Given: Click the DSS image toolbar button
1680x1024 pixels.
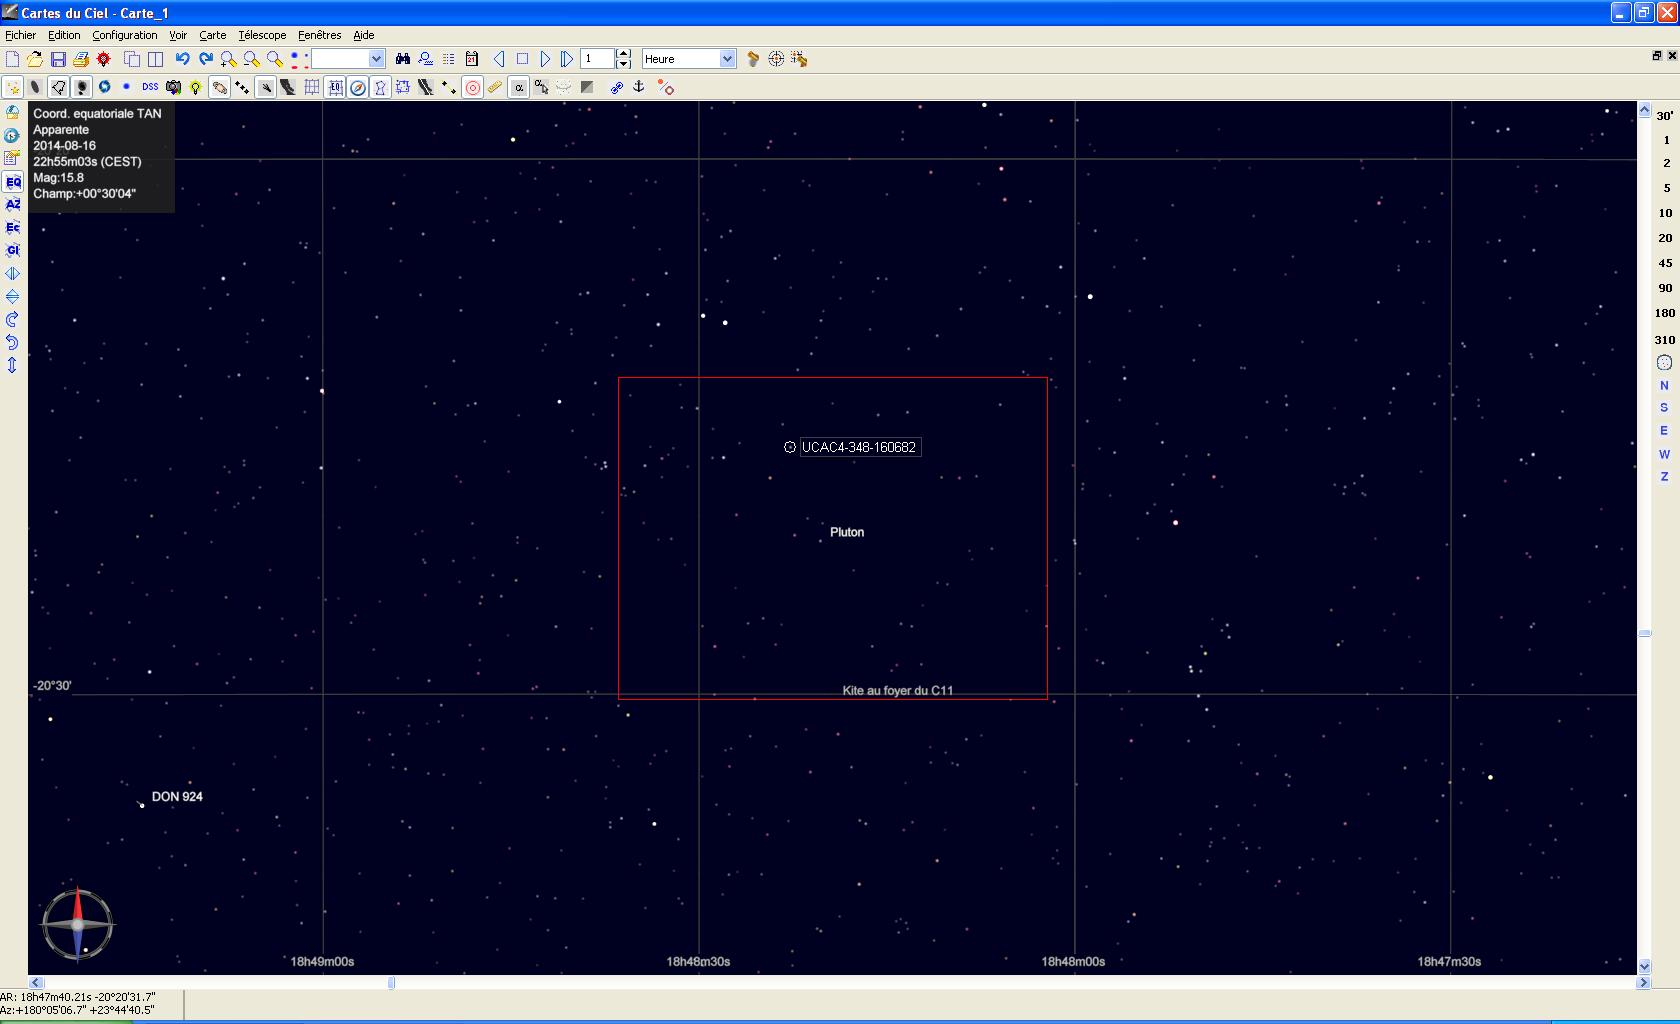Looking at the screenshot, I should click(150, 87).
